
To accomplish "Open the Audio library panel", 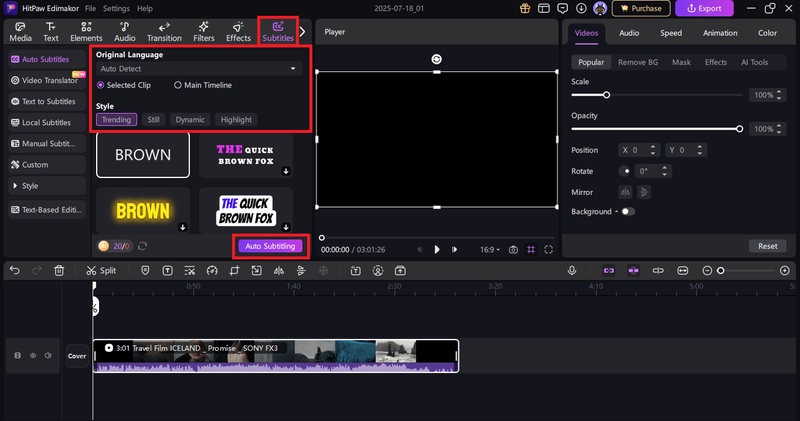I will 124,32.
